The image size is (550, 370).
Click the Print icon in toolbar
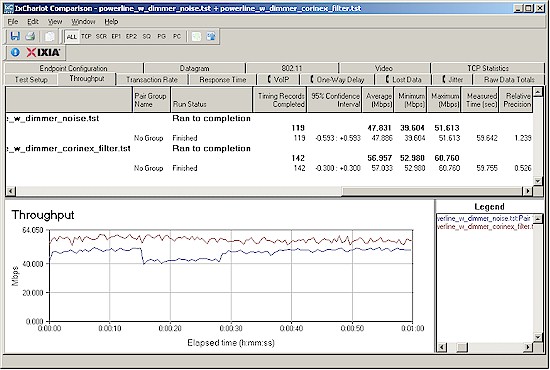pyautogui.click(x=30, y=36)
